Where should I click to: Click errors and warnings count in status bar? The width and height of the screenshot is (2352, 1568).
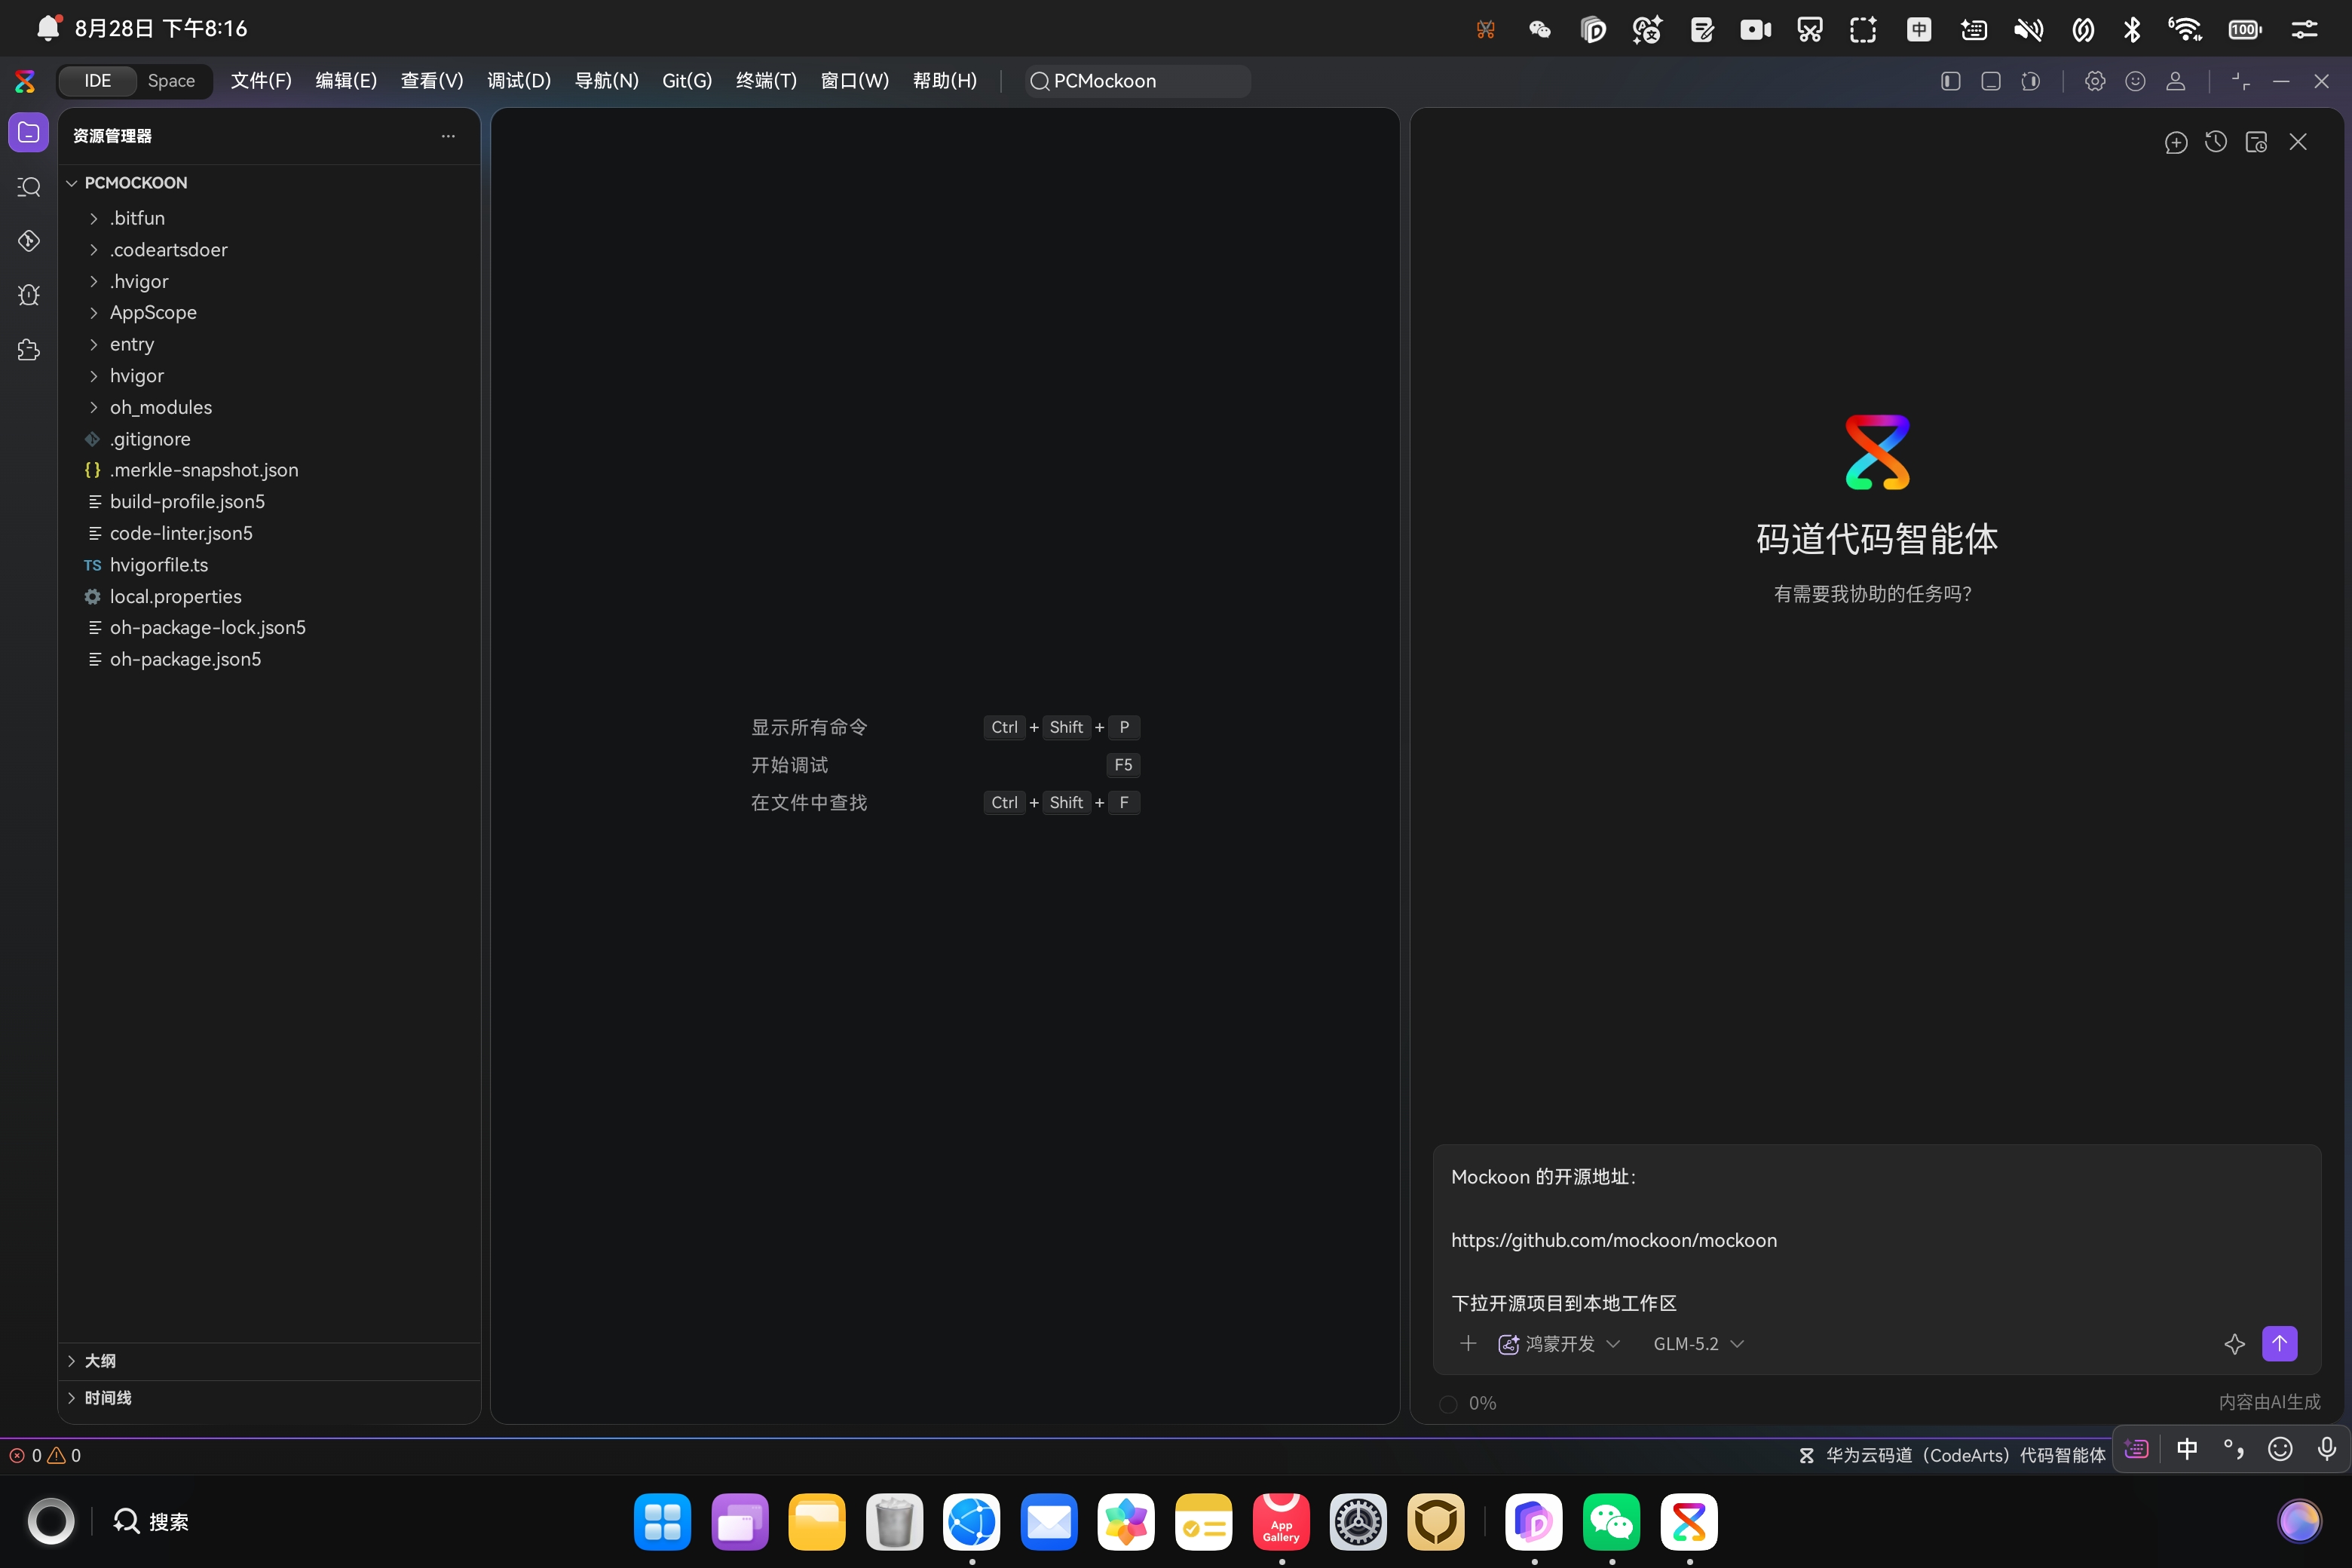click(45, 1455)
